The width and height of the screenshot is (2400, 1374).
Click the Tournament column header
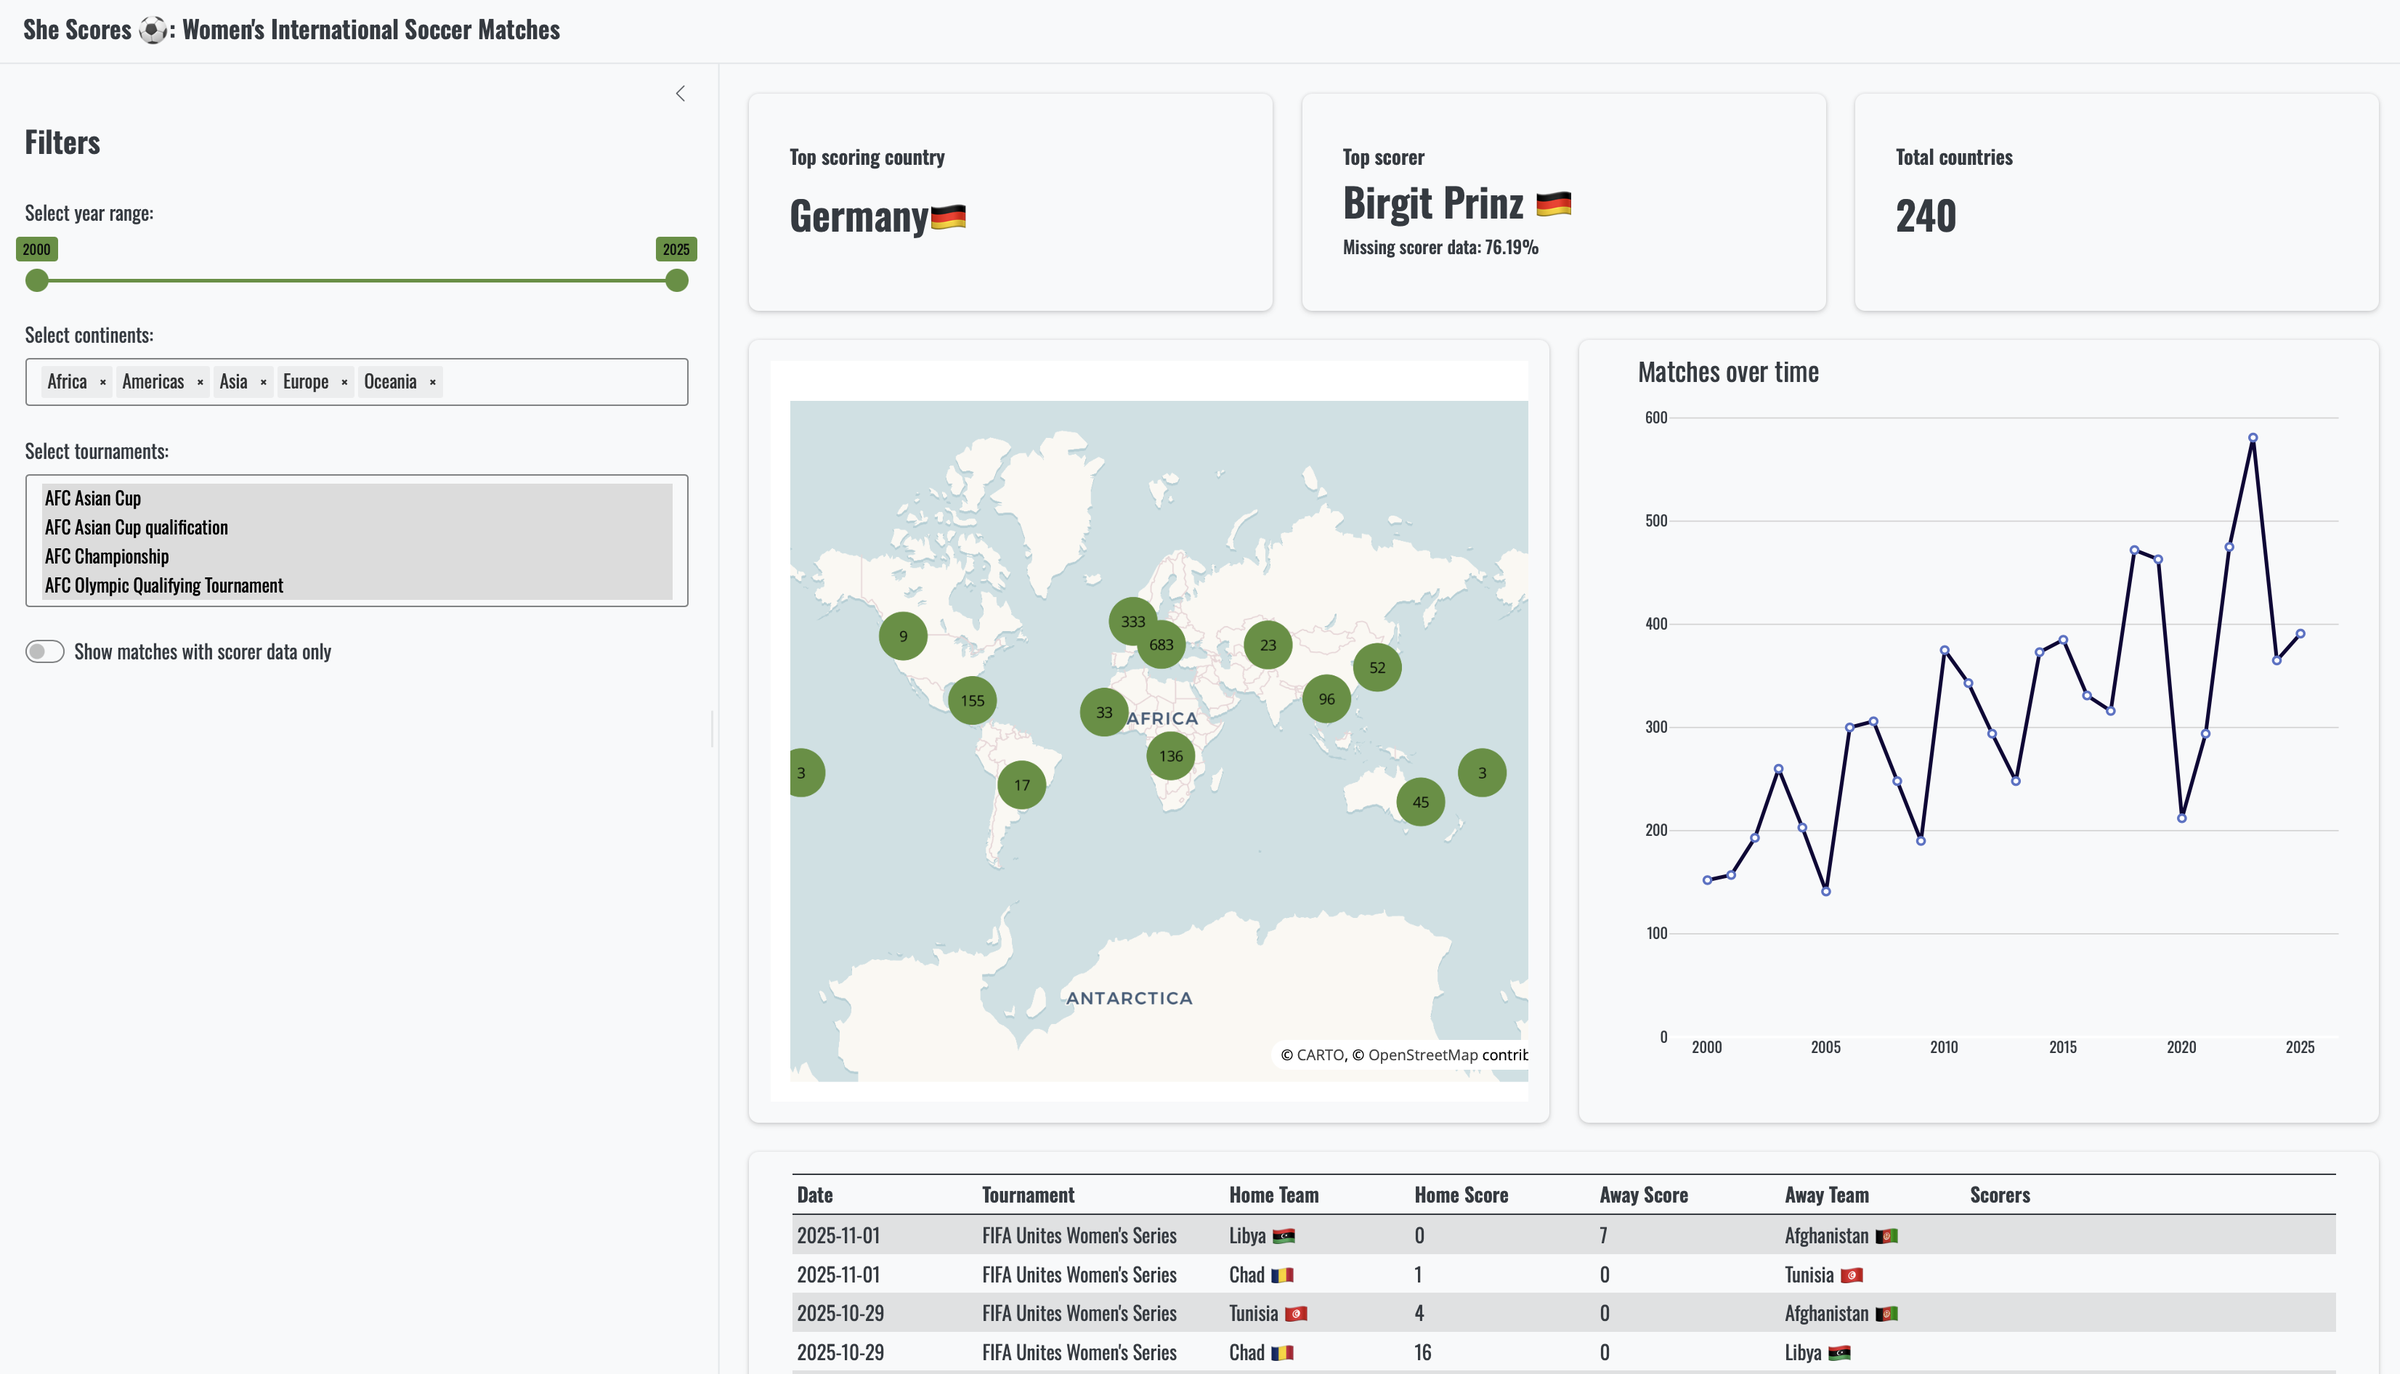click(1028, 1195)
